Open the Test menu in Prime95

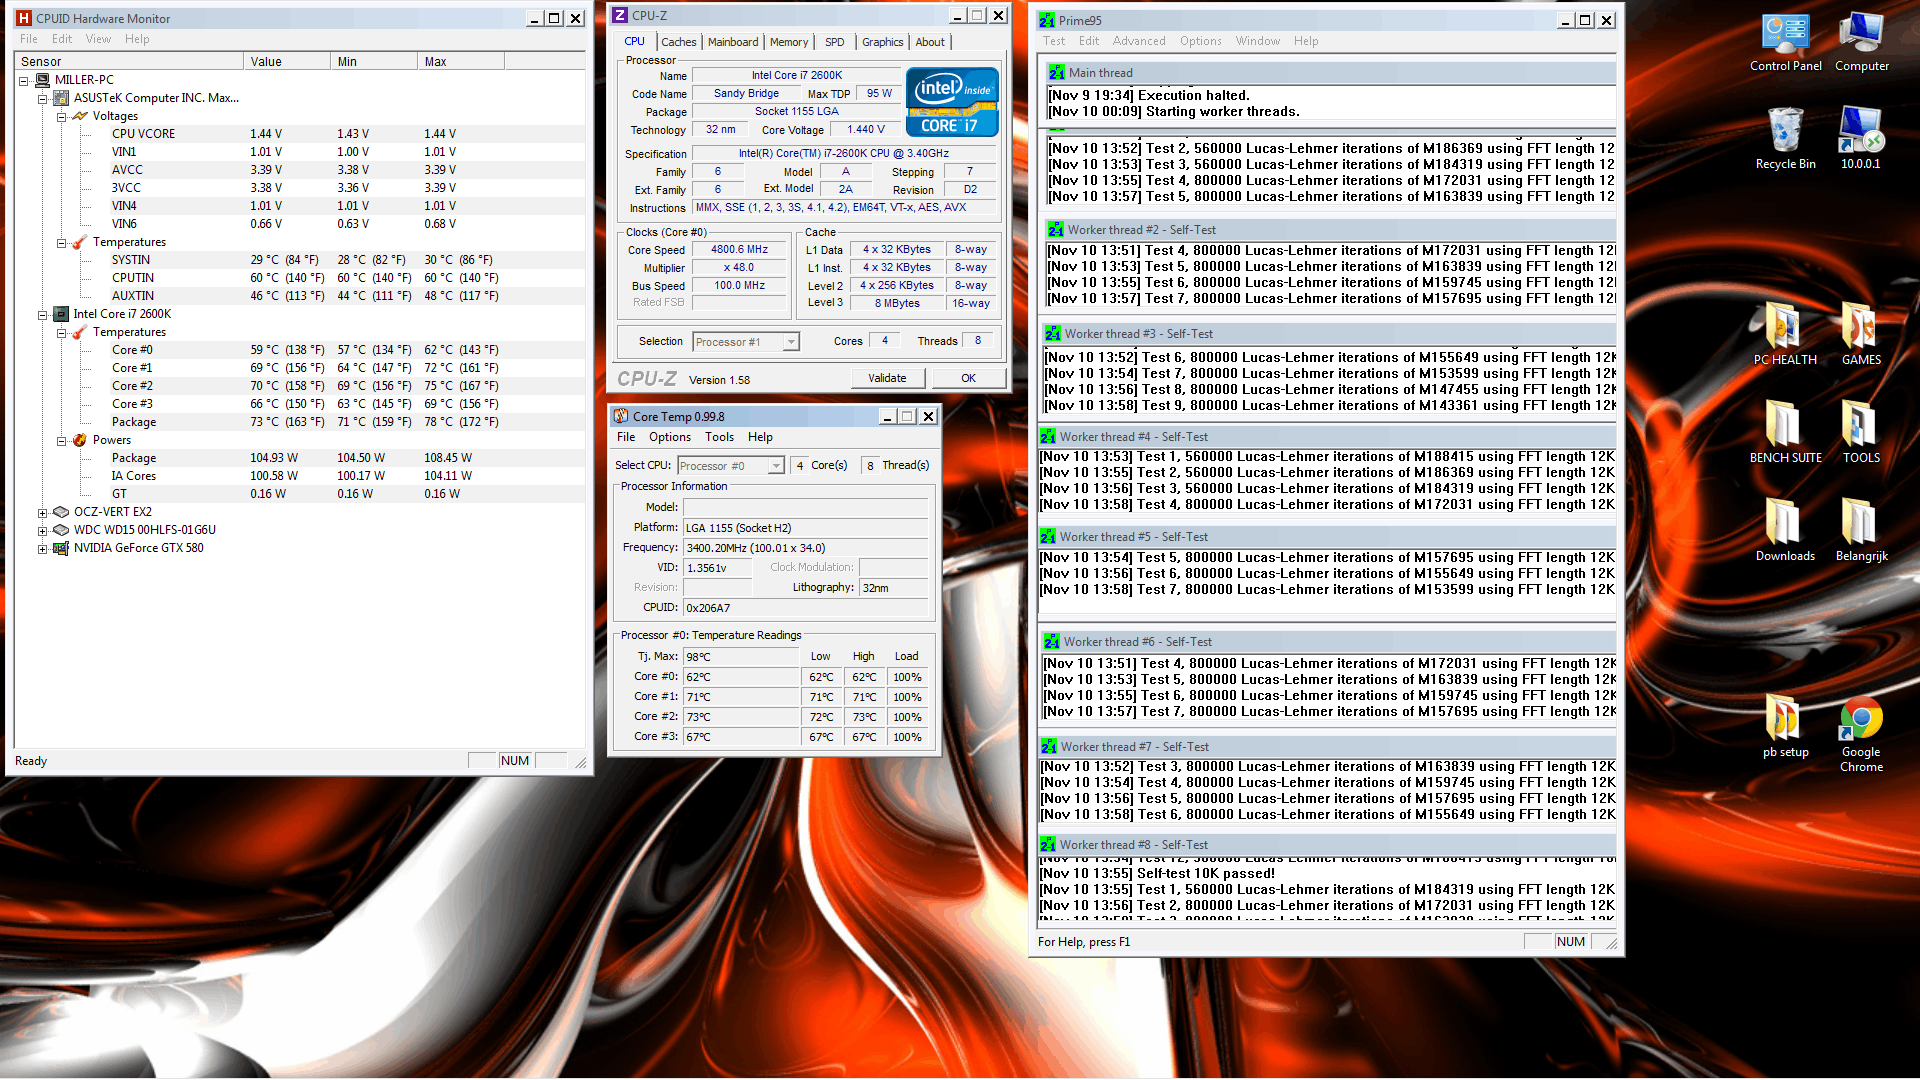[x=1054, y=41]
